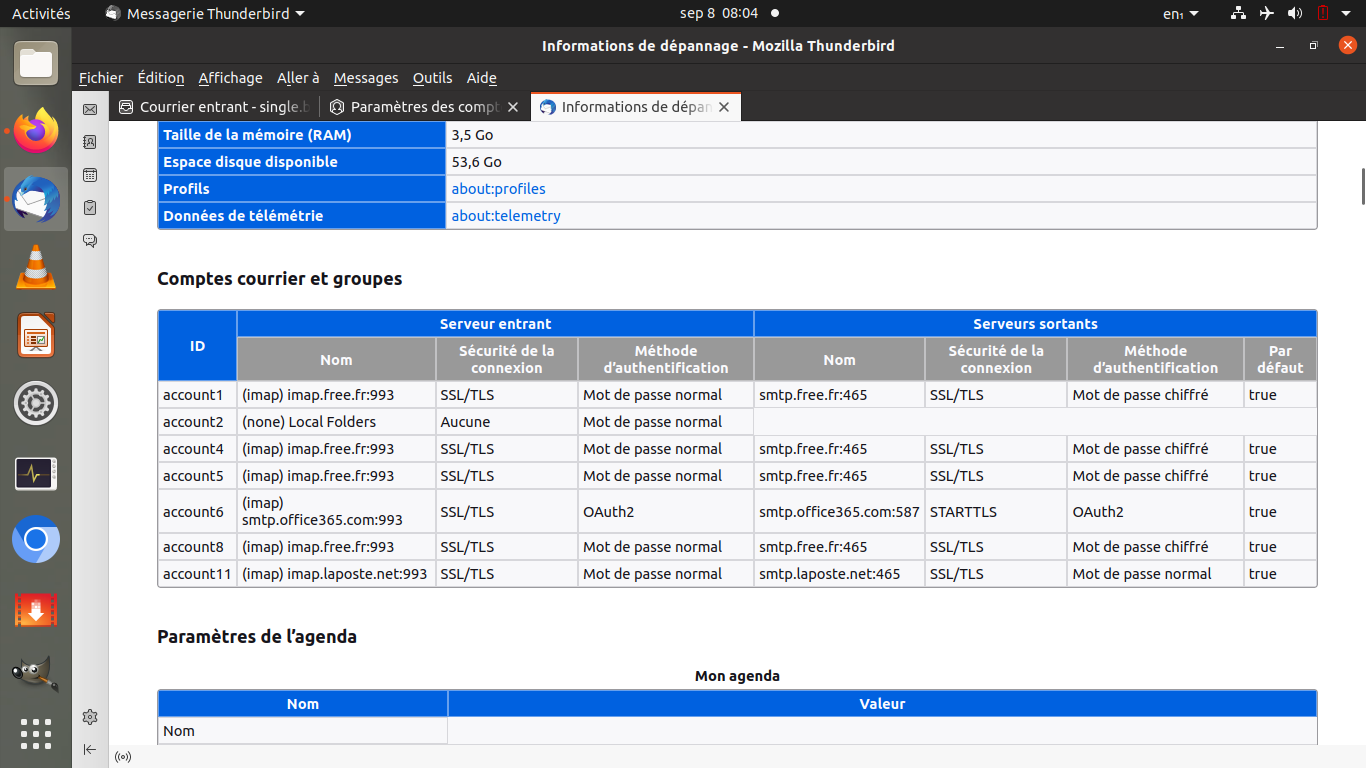
Task: Click the online status icon in status bar
Action: [x=123, y=757]
